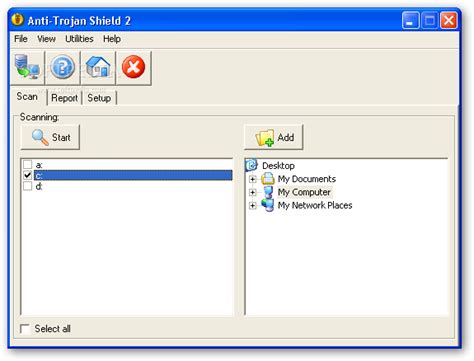Image resolution: width=474 pixels, height=361 pixels.
Task: Switch to the Setup tab
Action: [99, 98]
